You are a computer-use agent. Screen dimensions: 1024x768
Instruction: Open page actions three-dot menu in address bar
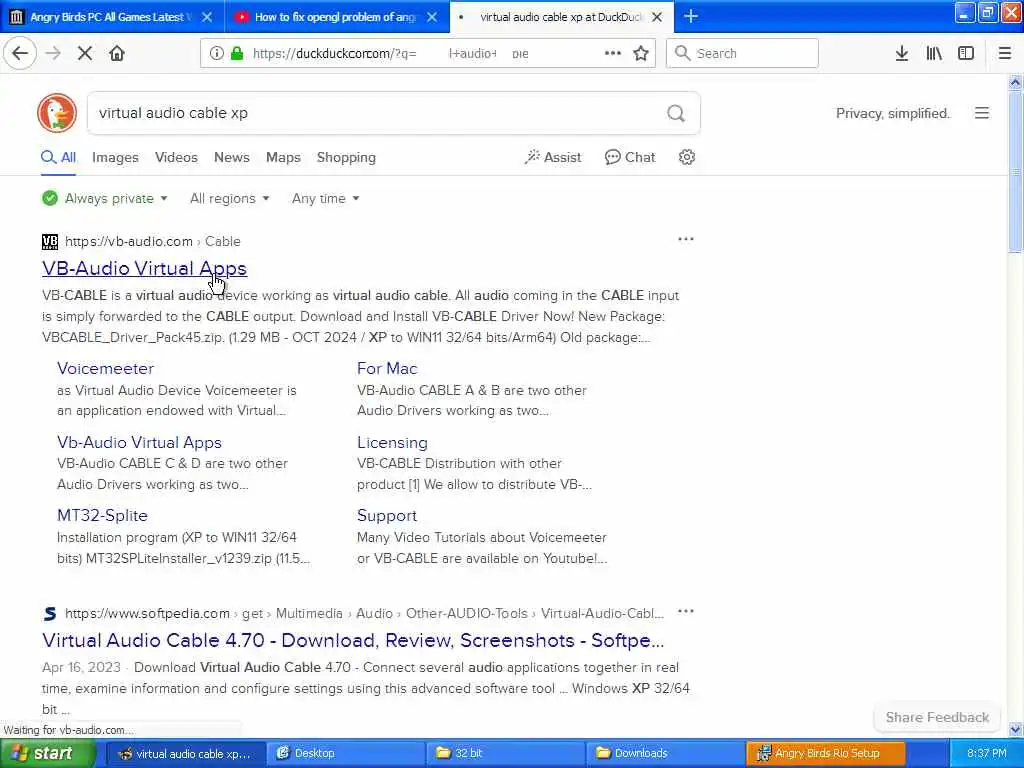[x=613, y=53]
